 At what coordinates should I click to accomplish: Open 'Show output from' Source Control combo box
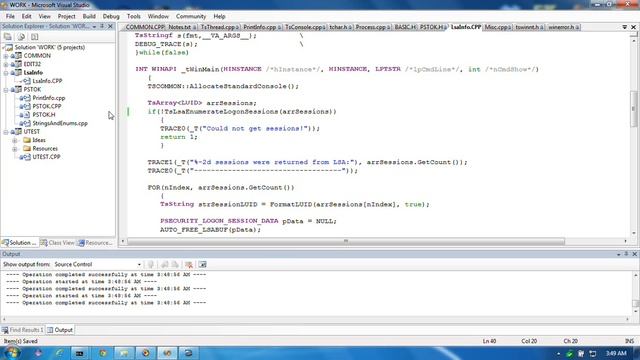(97, 264)
